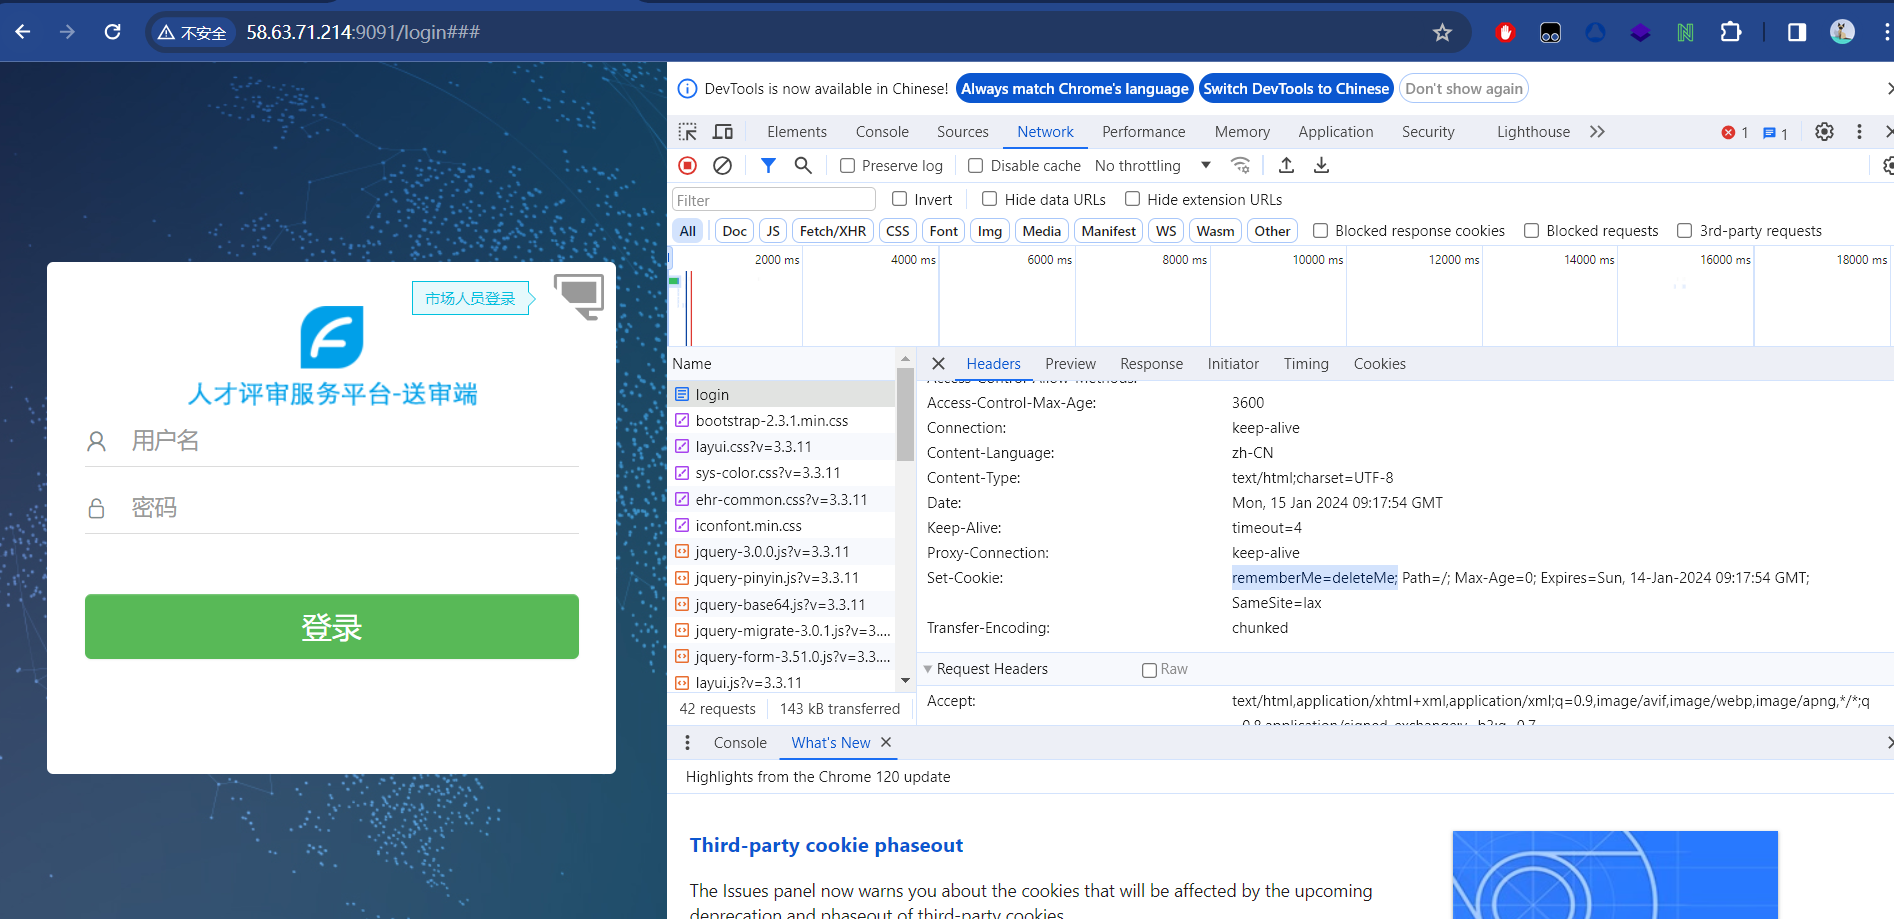Click the red ad blocker extension icon

tap(1505, 32)
